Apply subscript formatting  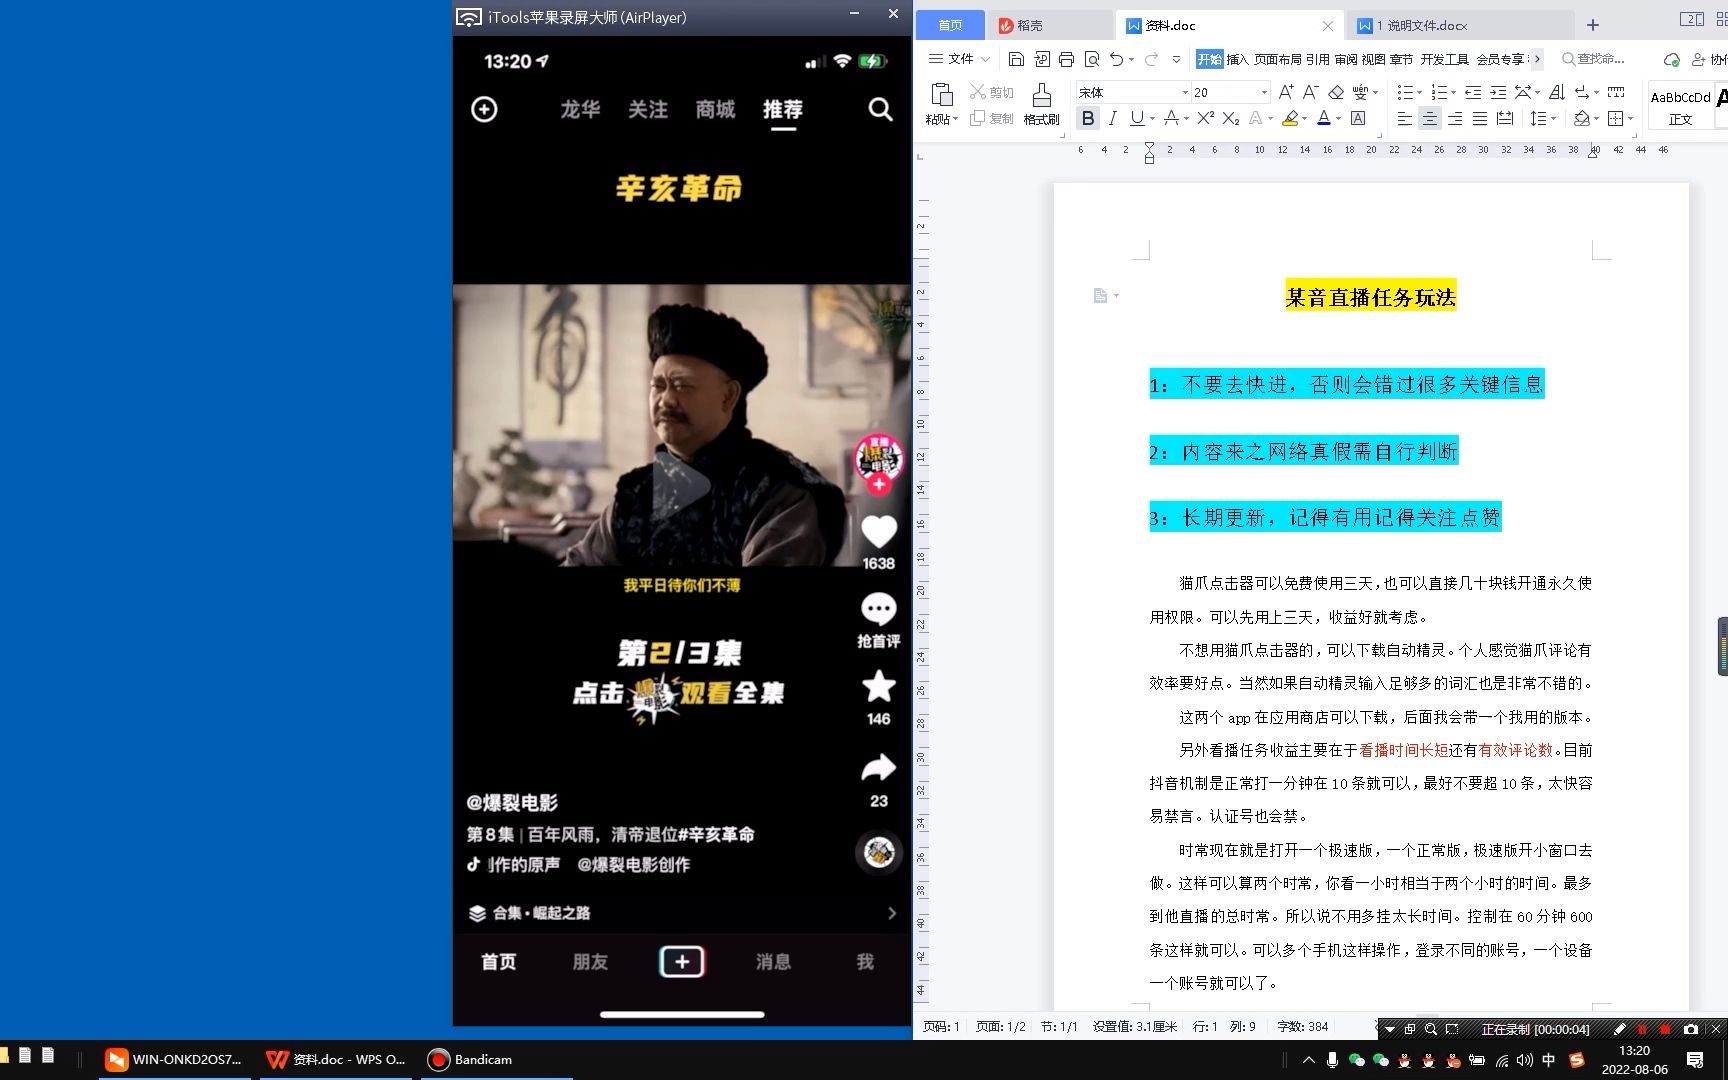1231,118
